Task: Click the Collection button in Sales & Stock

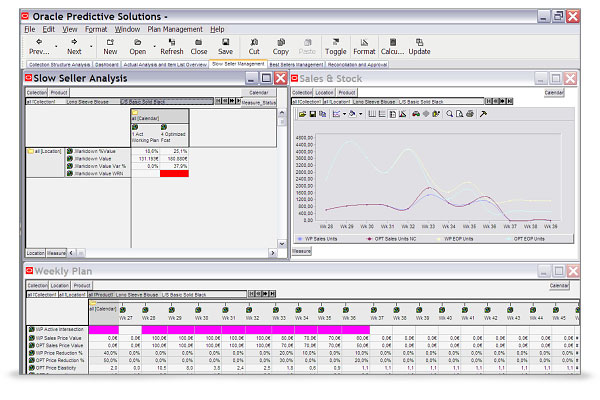Action: click(302, 93)
